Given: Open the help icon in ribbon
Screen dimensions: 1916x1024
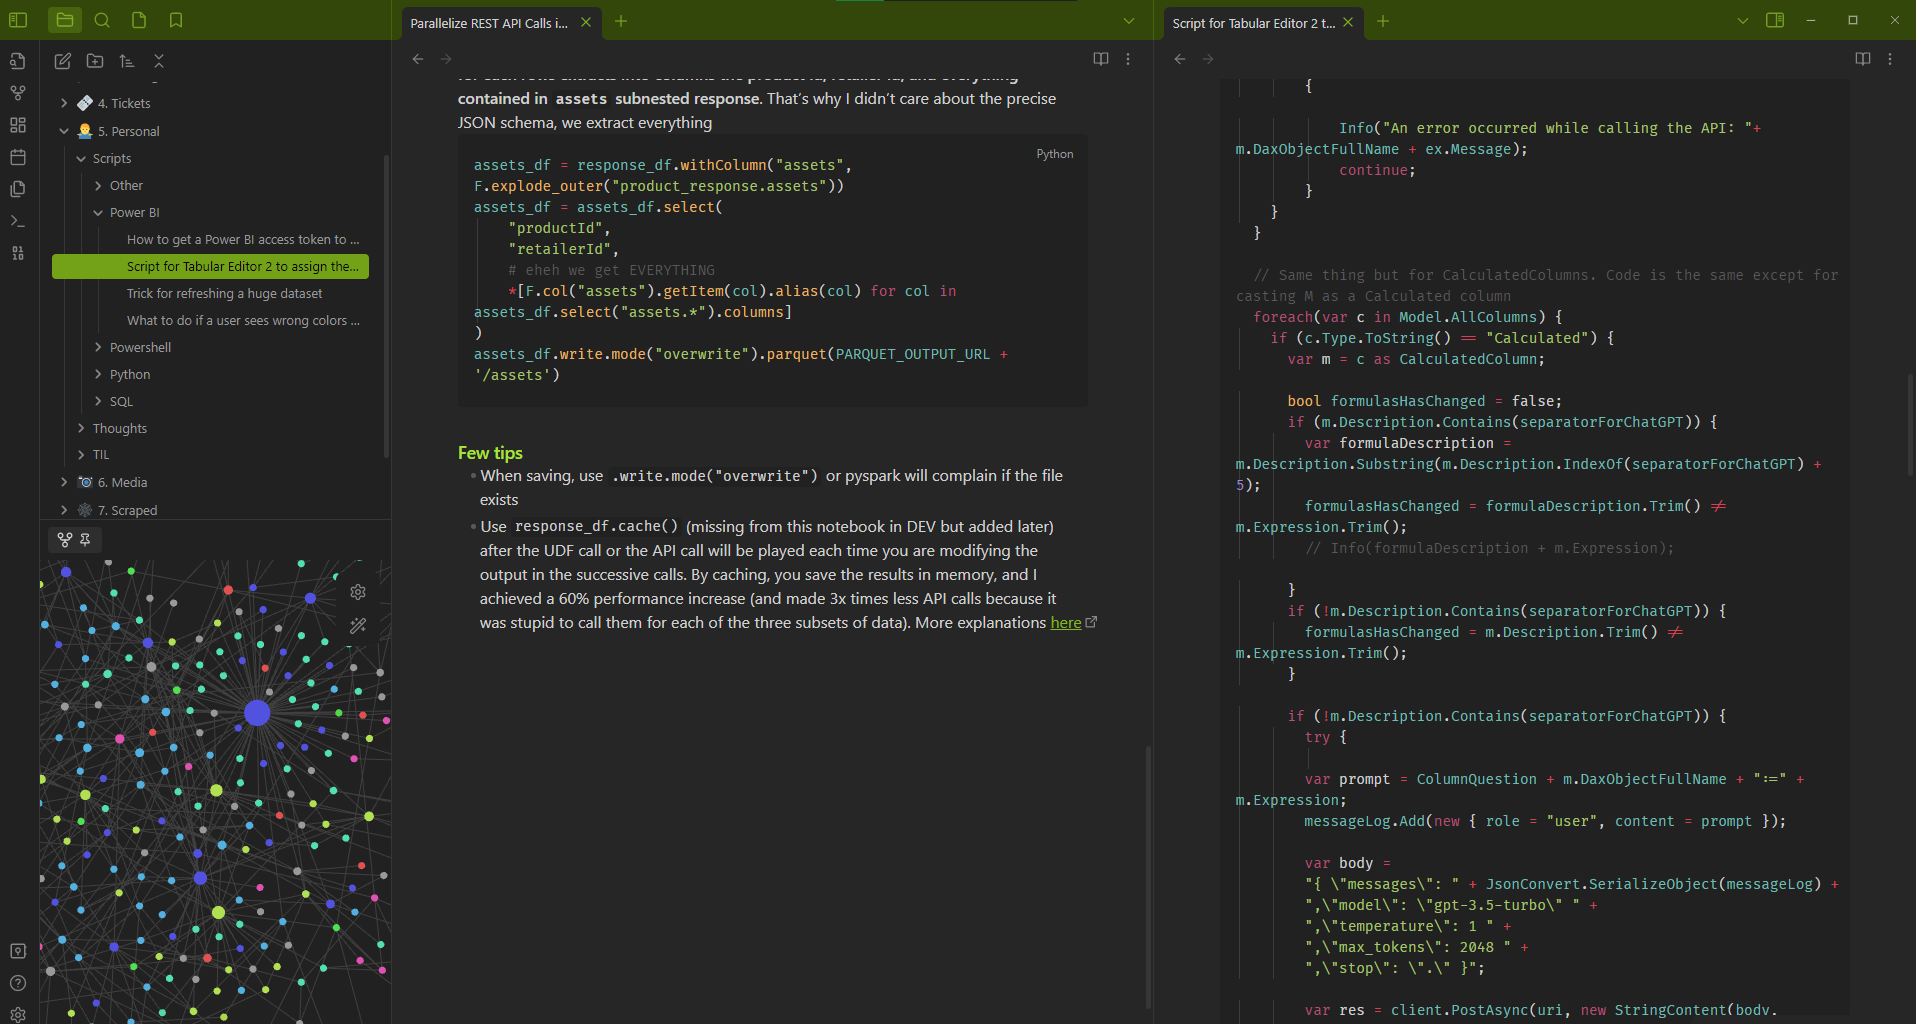Looking at the screenshot, I should (18, 983).
